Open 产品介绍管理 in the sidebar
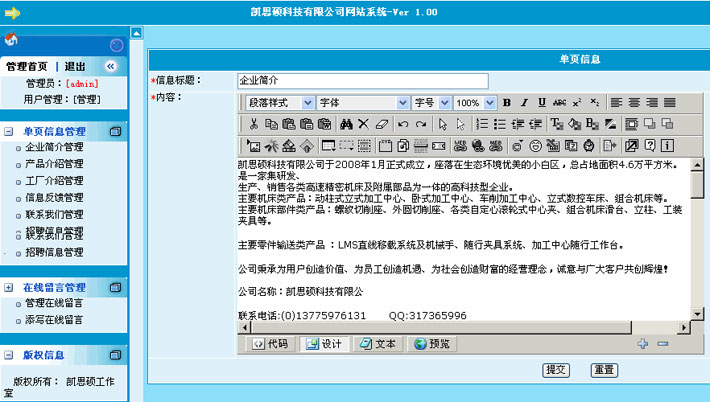Image resolution: width=710 pixels, height=402 pixels. point(54,164)
